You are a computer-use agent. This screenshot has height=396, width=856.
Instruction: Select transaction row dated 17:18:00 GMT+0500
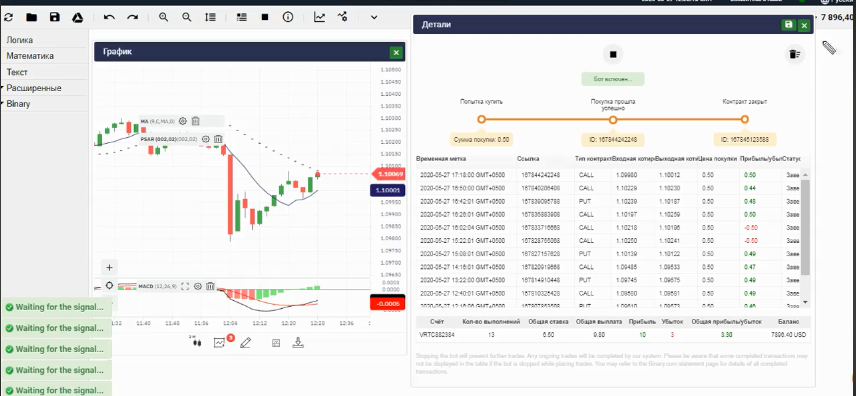click(x=609, y=175)
